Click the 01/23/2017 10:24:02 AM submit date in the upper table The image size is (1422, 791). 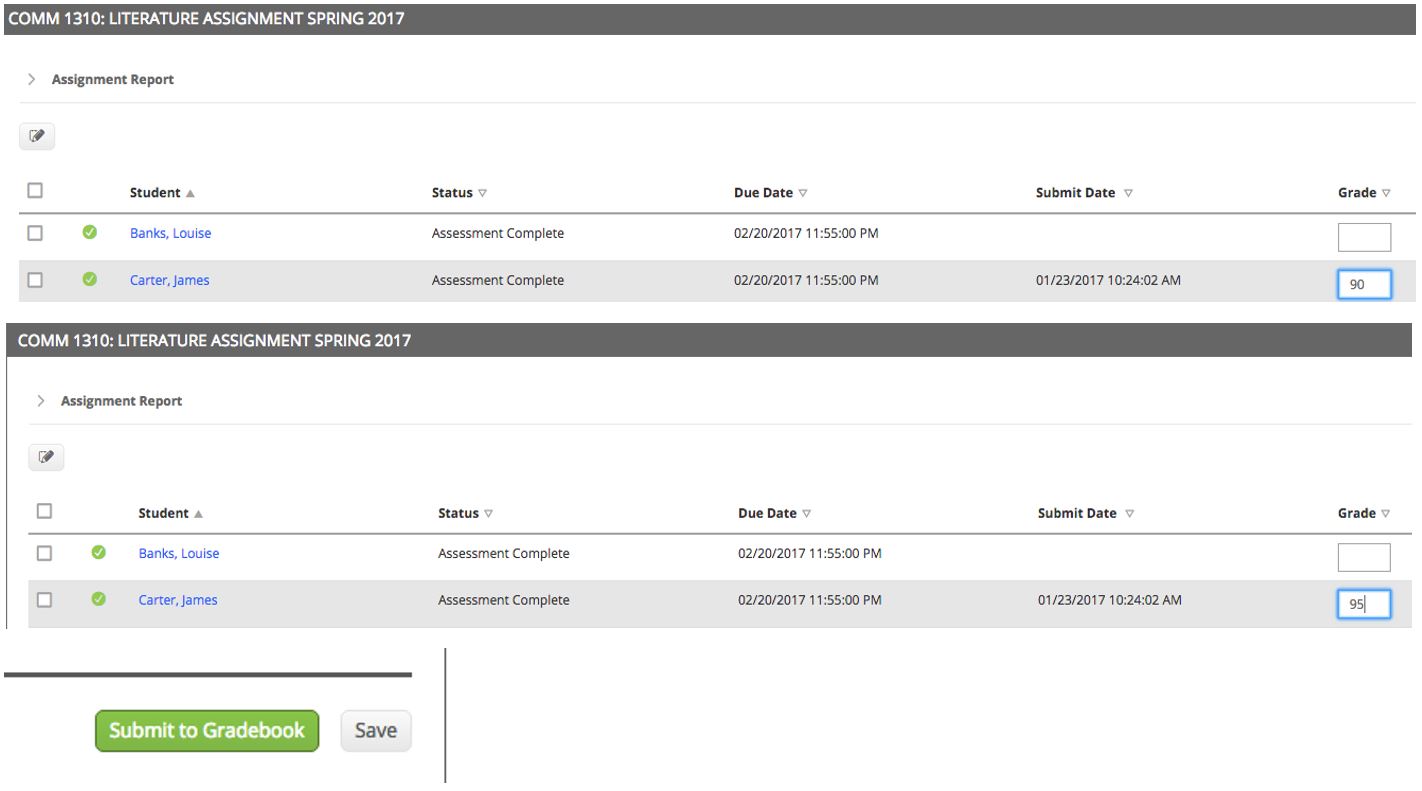tap(1108, 280)
